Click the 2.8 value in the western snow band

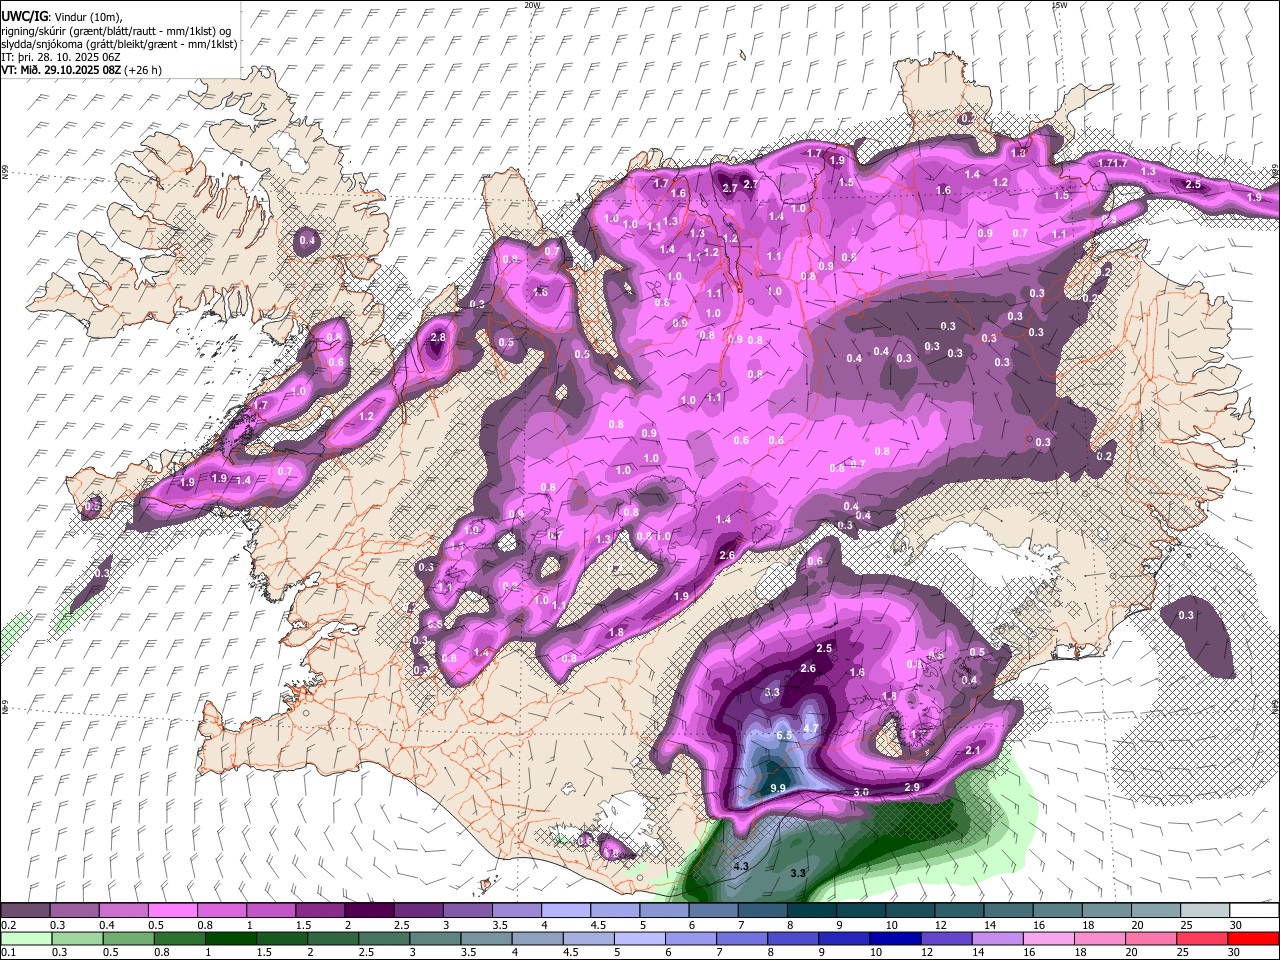pos(437,338)
